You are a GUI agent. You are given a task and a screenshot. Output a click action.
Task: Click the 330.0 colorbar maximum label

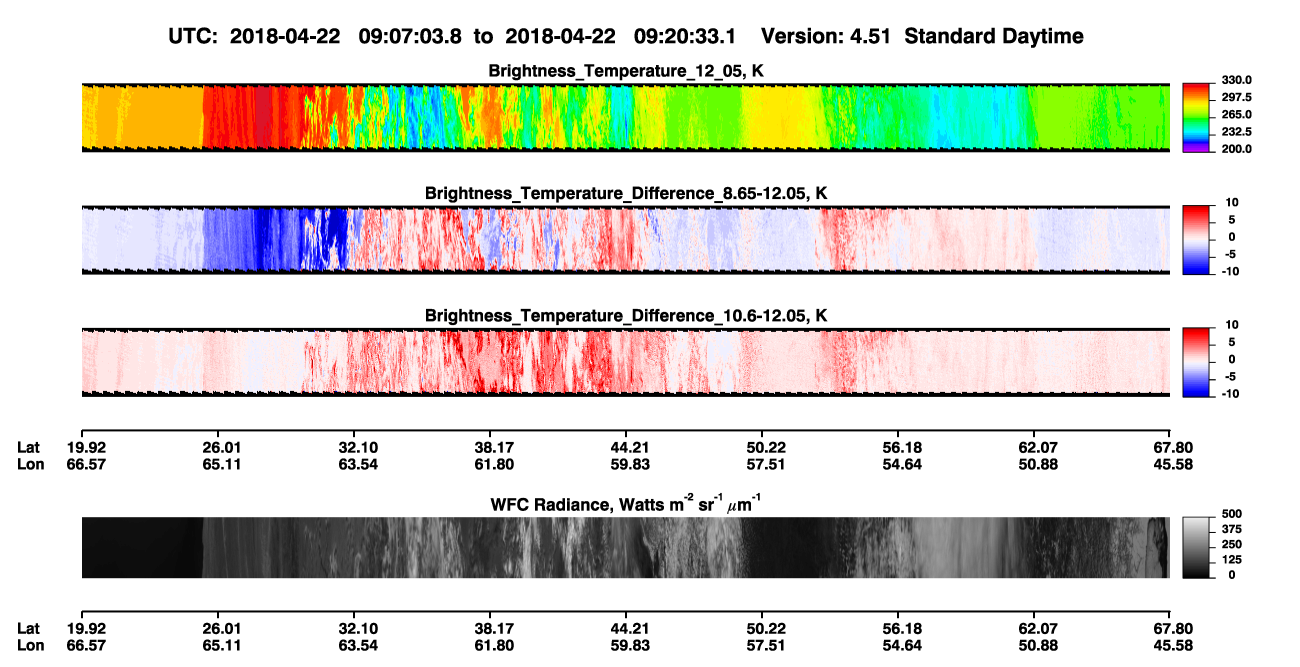(1236, 80)
